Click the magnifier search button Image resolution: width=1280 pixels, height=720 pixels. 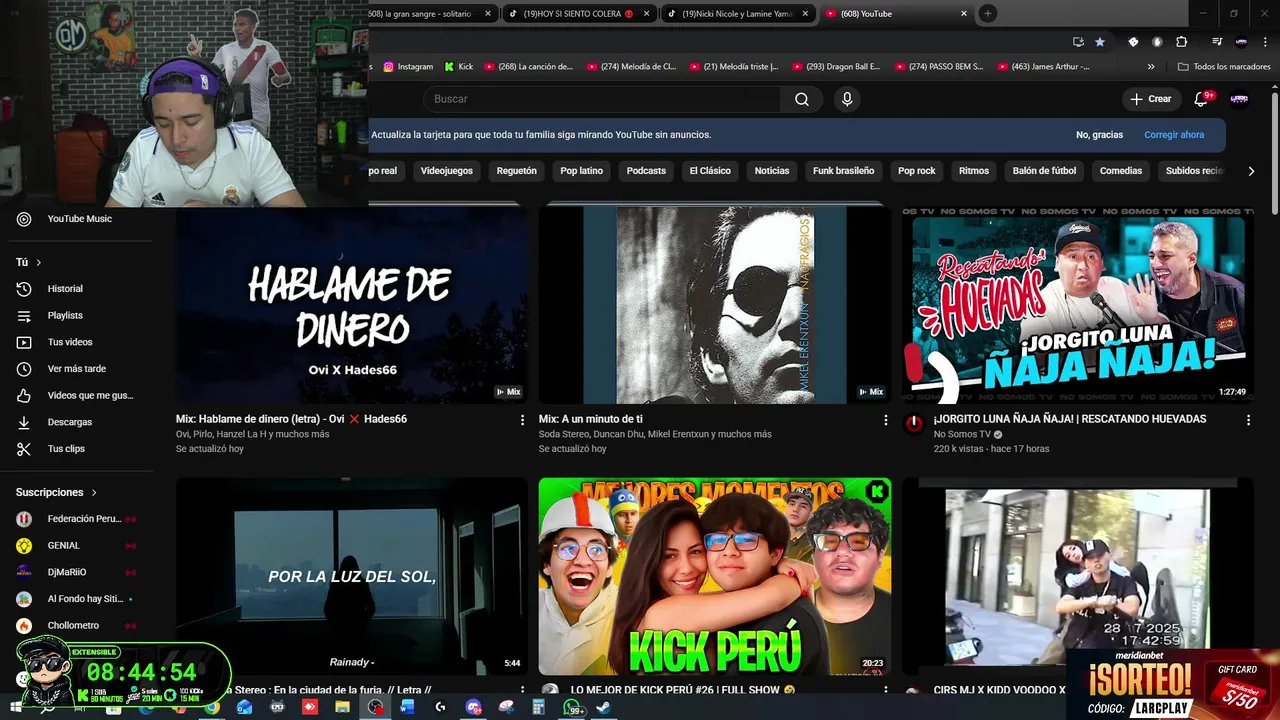(802, 99)
